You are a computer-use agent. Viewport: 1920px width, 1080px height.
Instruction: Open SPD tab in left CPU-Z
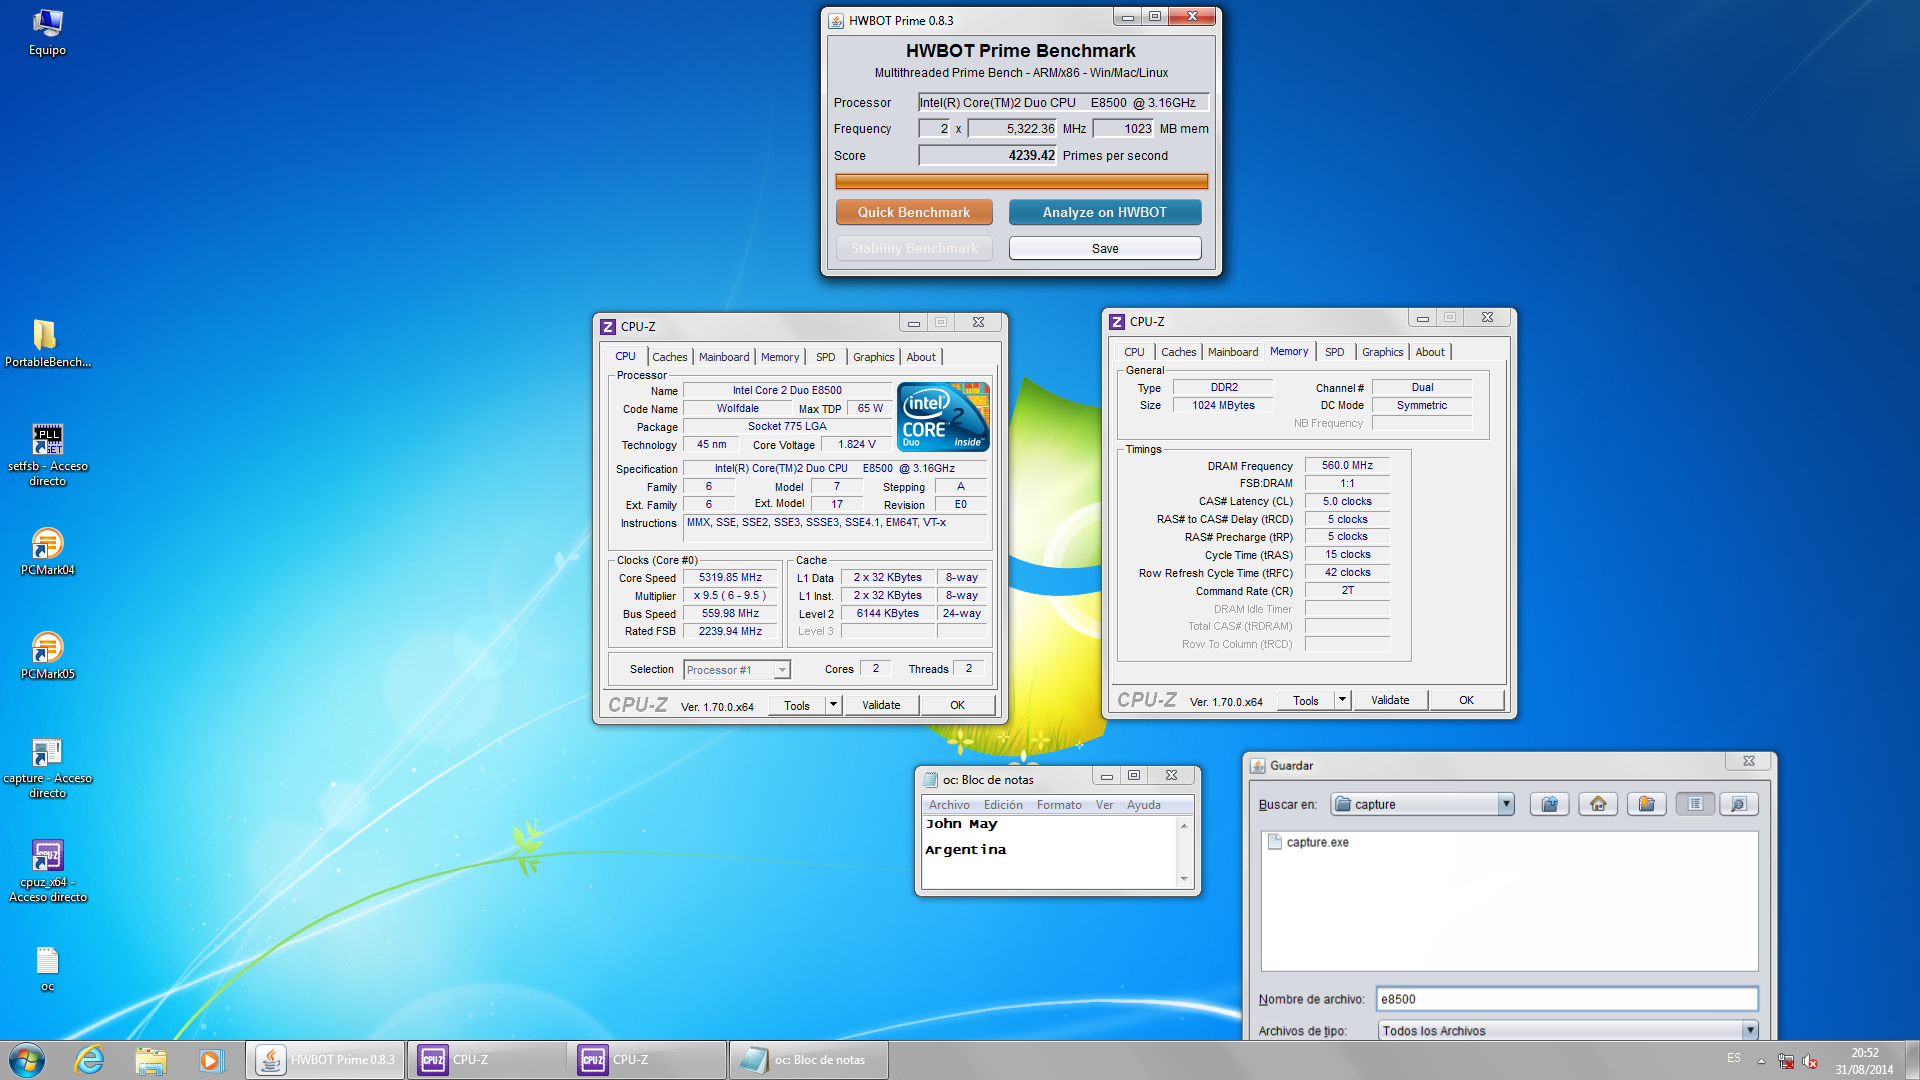coord(825,357)
